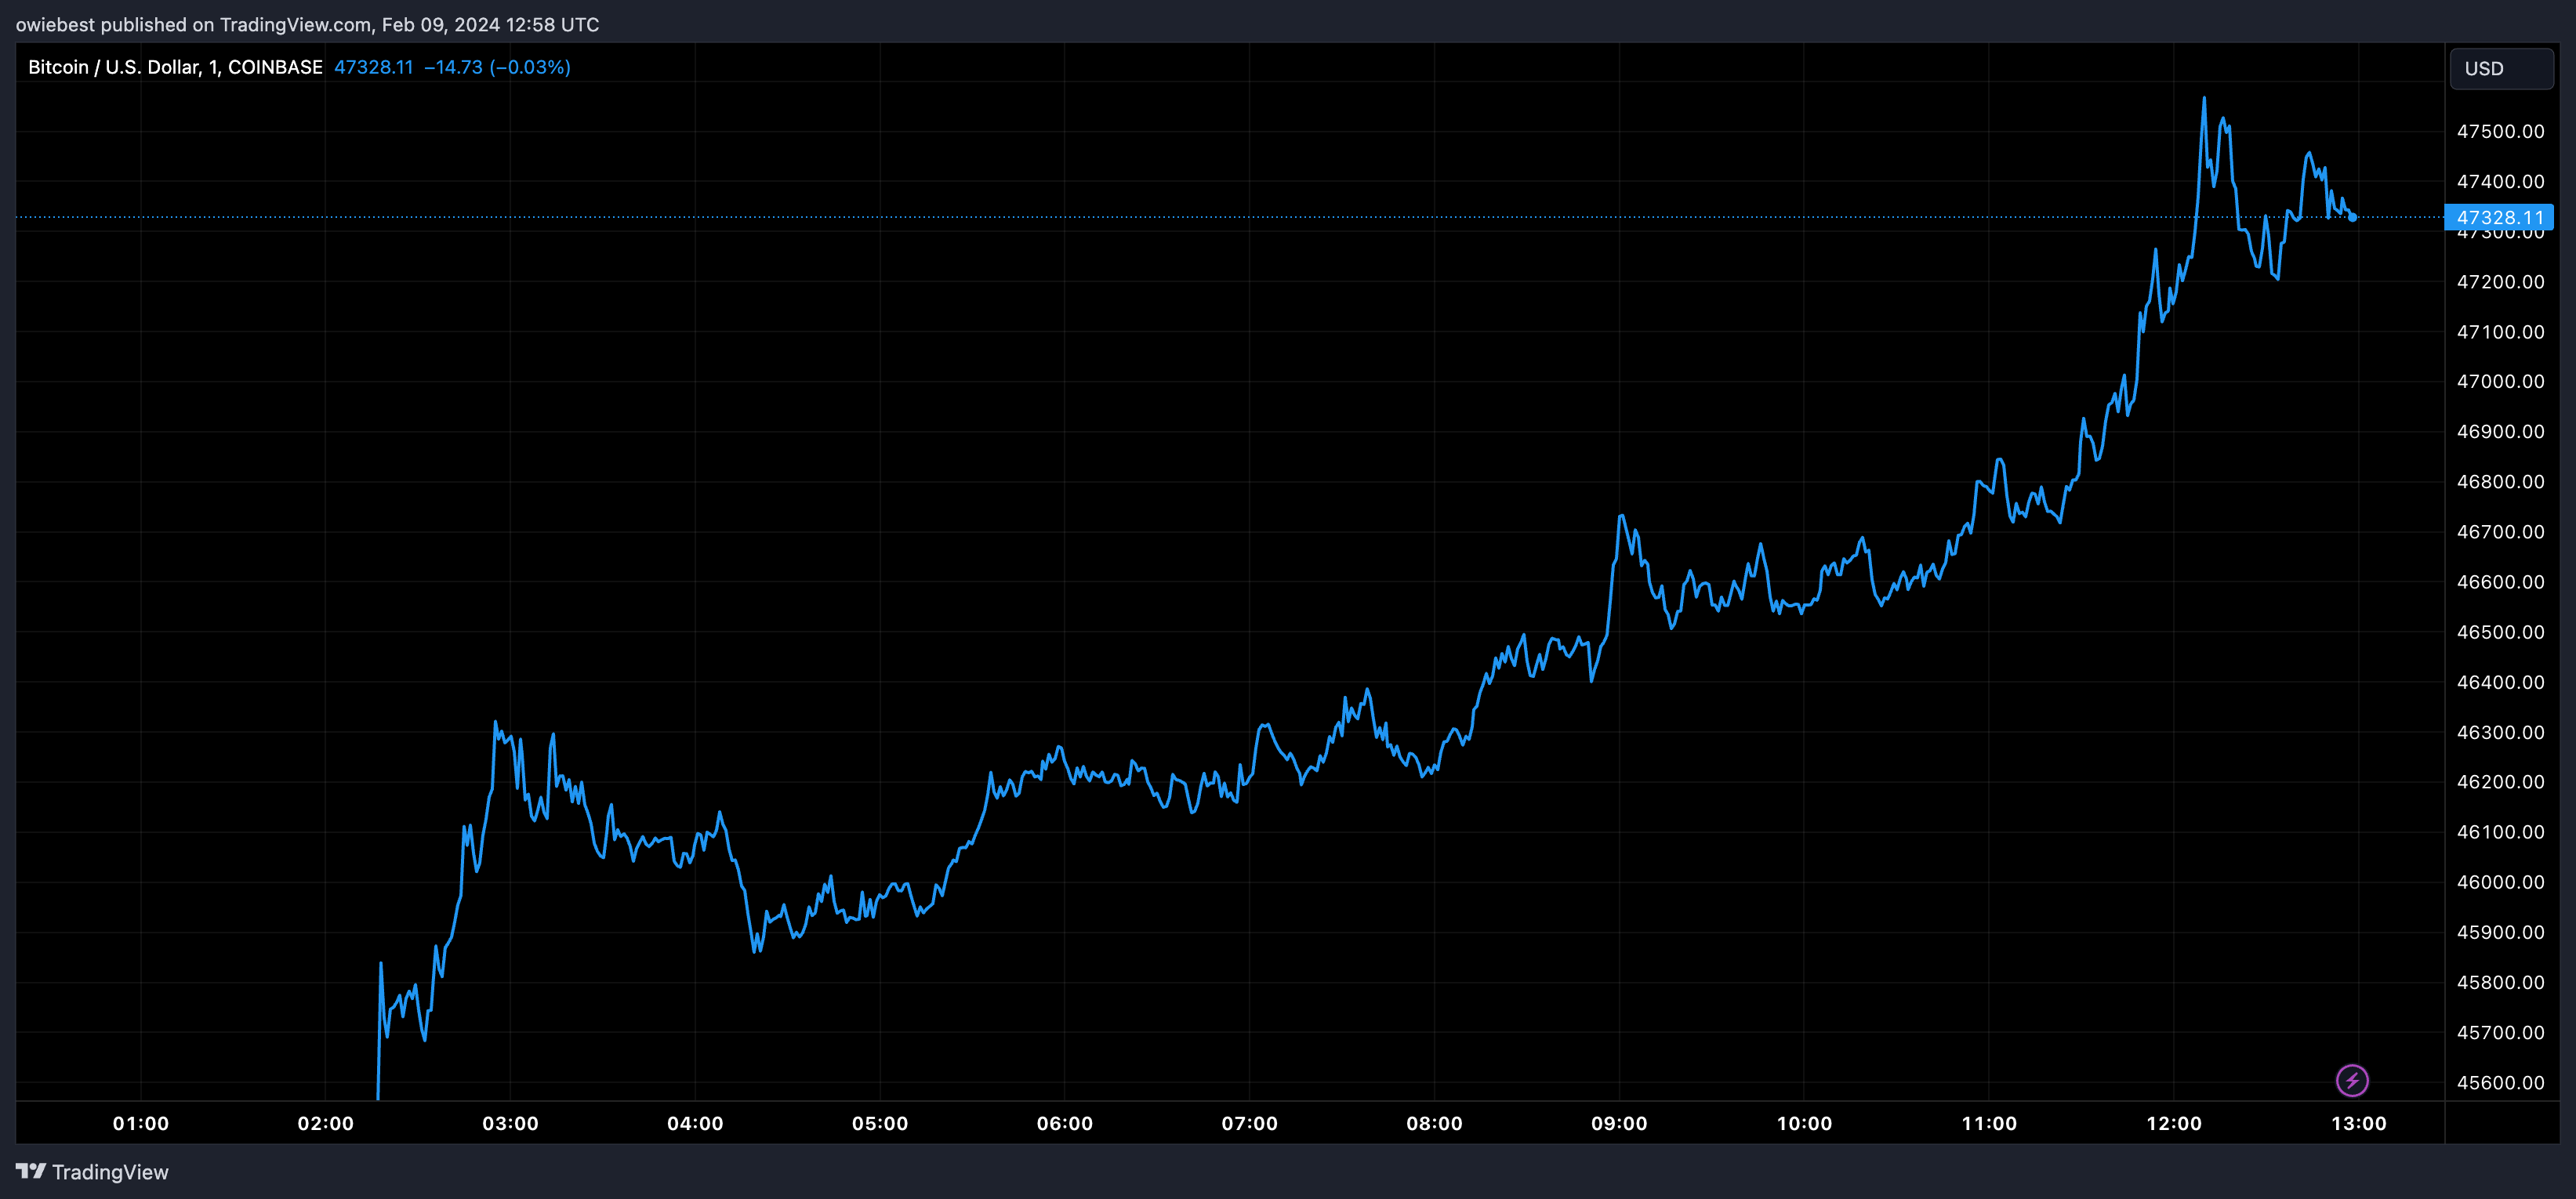Click the 03:00 time axis label
The image size is (2576, 1199).
coord(510,1123)
